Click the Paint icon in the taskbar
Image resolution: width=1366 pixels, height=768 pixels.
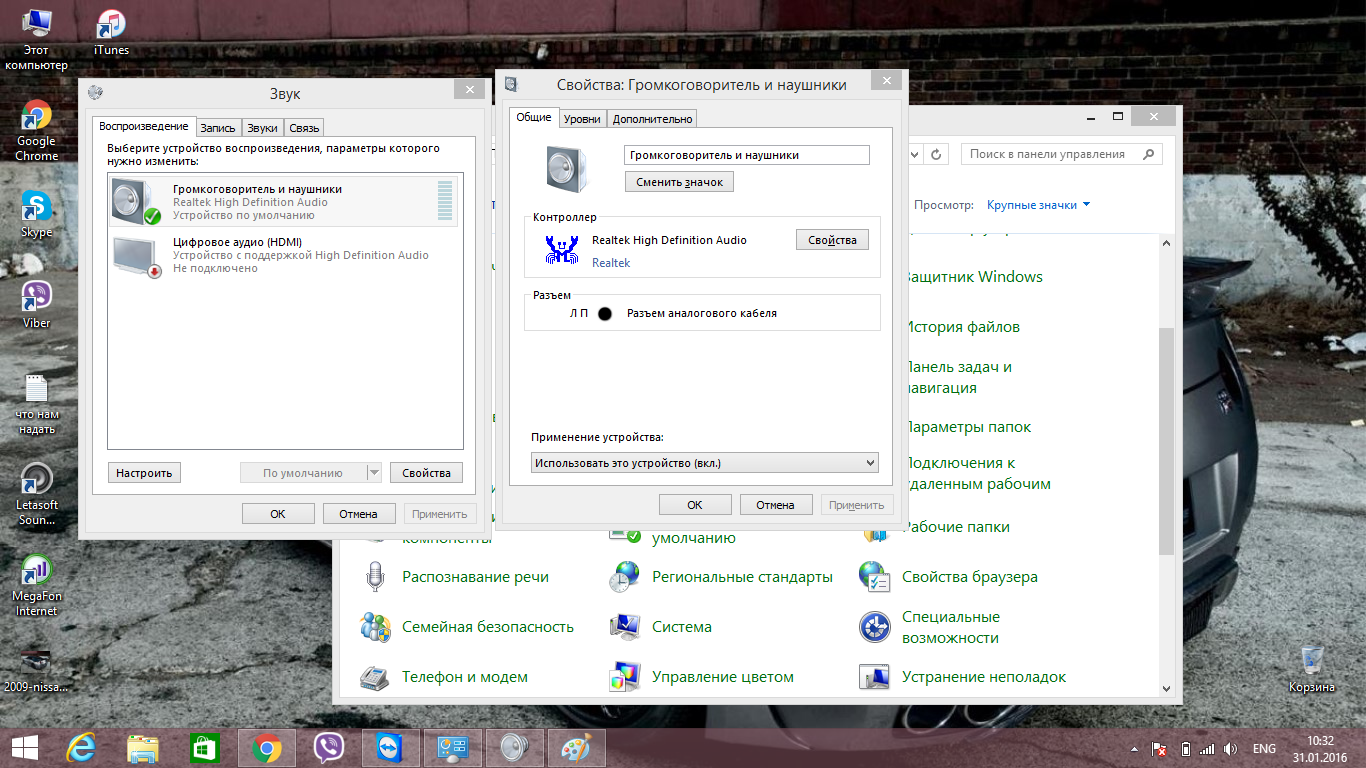point(575,748)
